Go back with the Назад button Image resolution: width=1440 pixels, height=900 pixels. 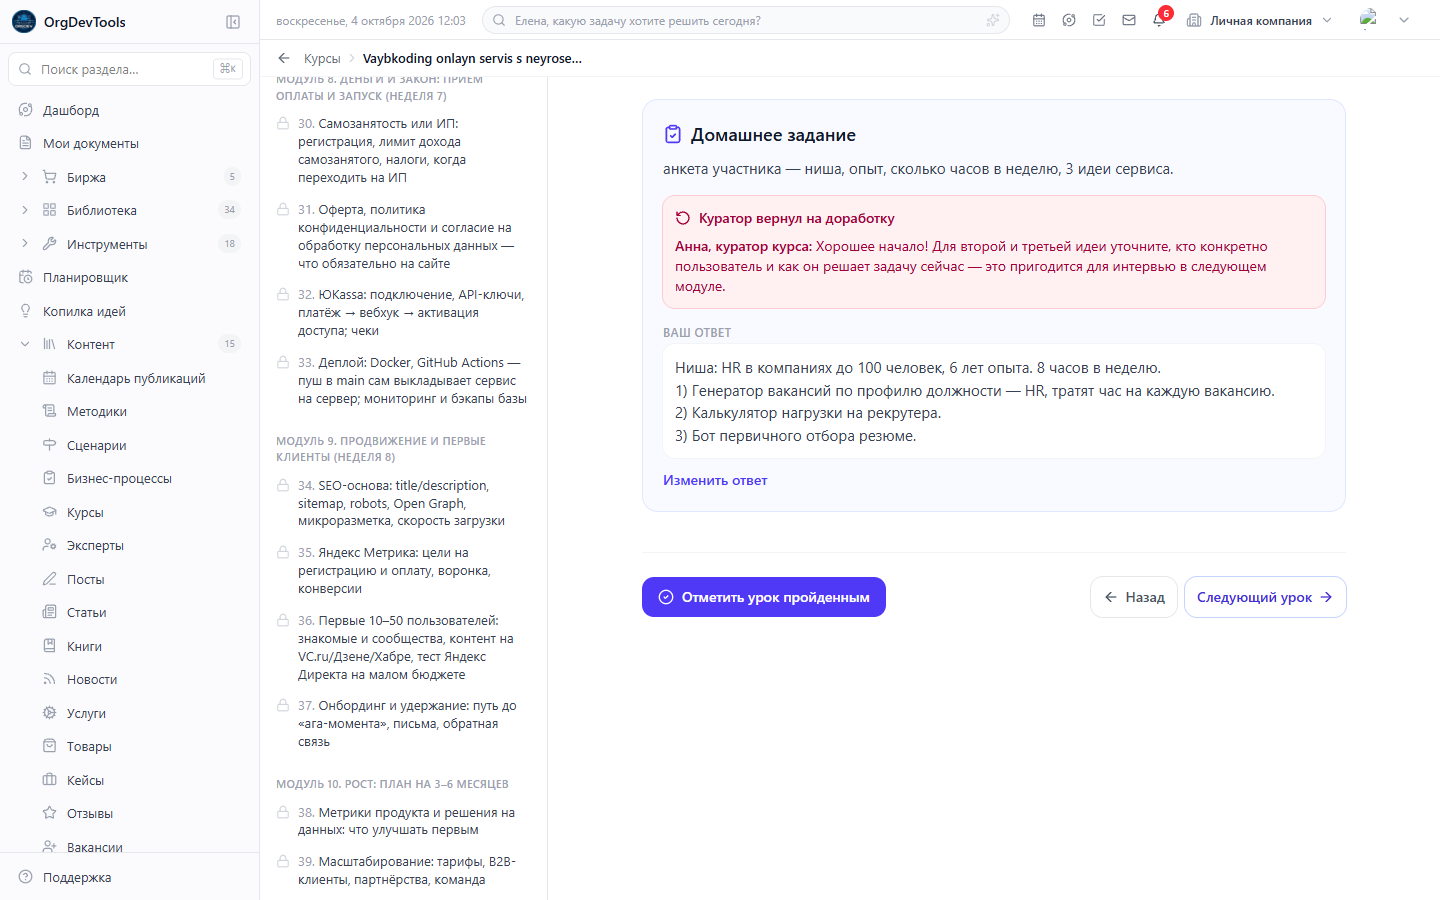coord(1134,597)
